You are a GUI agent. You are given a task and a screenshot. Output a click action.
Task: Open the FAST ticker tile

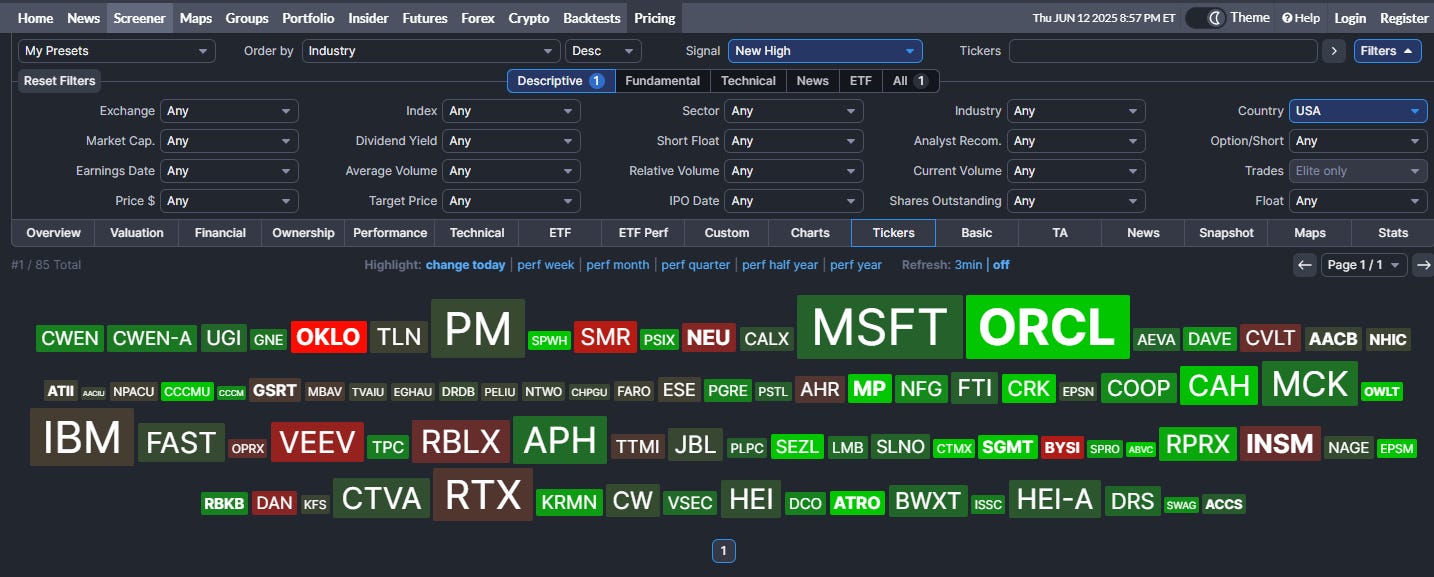pyautogui.click(x=181, y=442)
